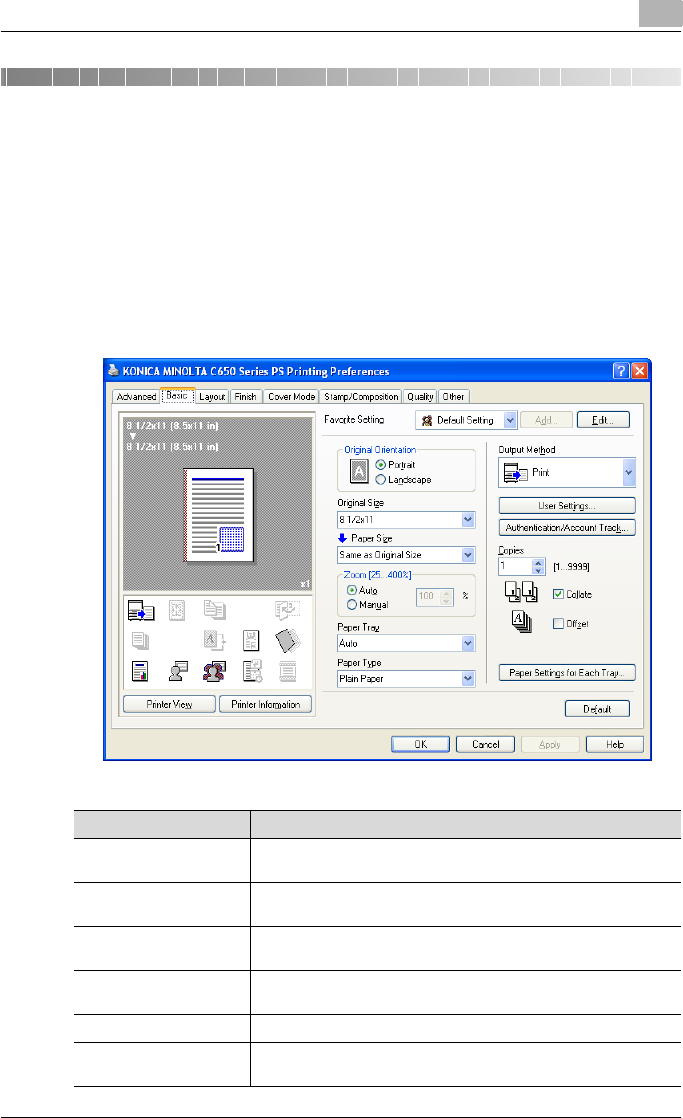
Task: Enable the Offset checkbox
Action: (x=558, y=624)
